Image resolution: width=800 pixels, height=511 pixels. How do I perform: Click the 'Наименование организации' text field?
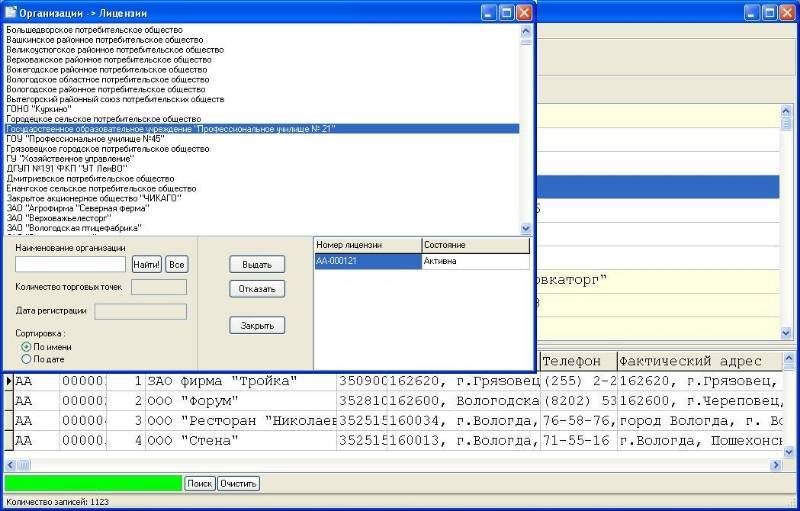(x=70, y=265)
